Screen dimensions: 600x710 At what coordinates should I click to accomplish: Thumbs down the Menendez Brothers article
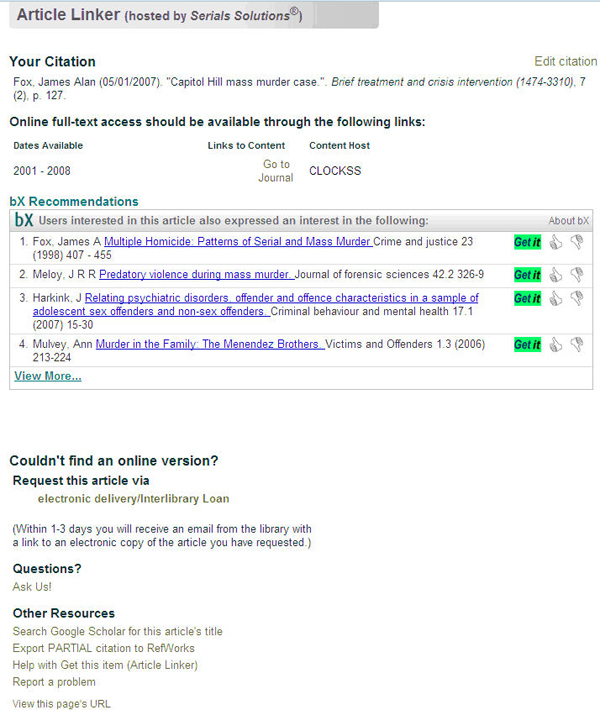click(x=577, y=345)
